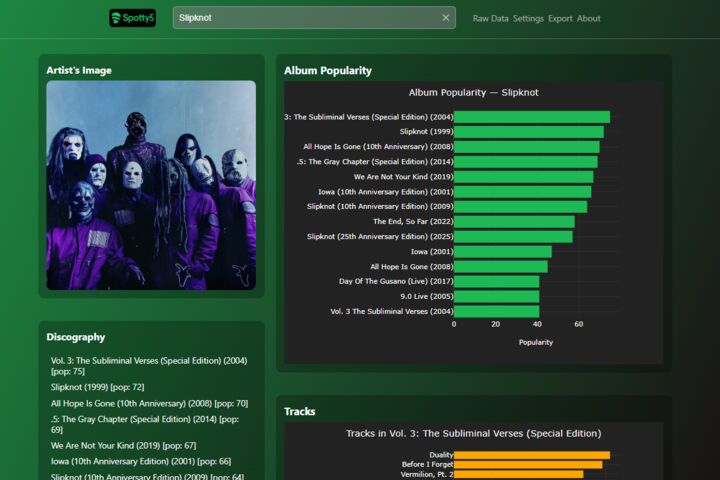Click the Slipknot 10th Anniversary Edition (2009) bar

pos(520,207)
